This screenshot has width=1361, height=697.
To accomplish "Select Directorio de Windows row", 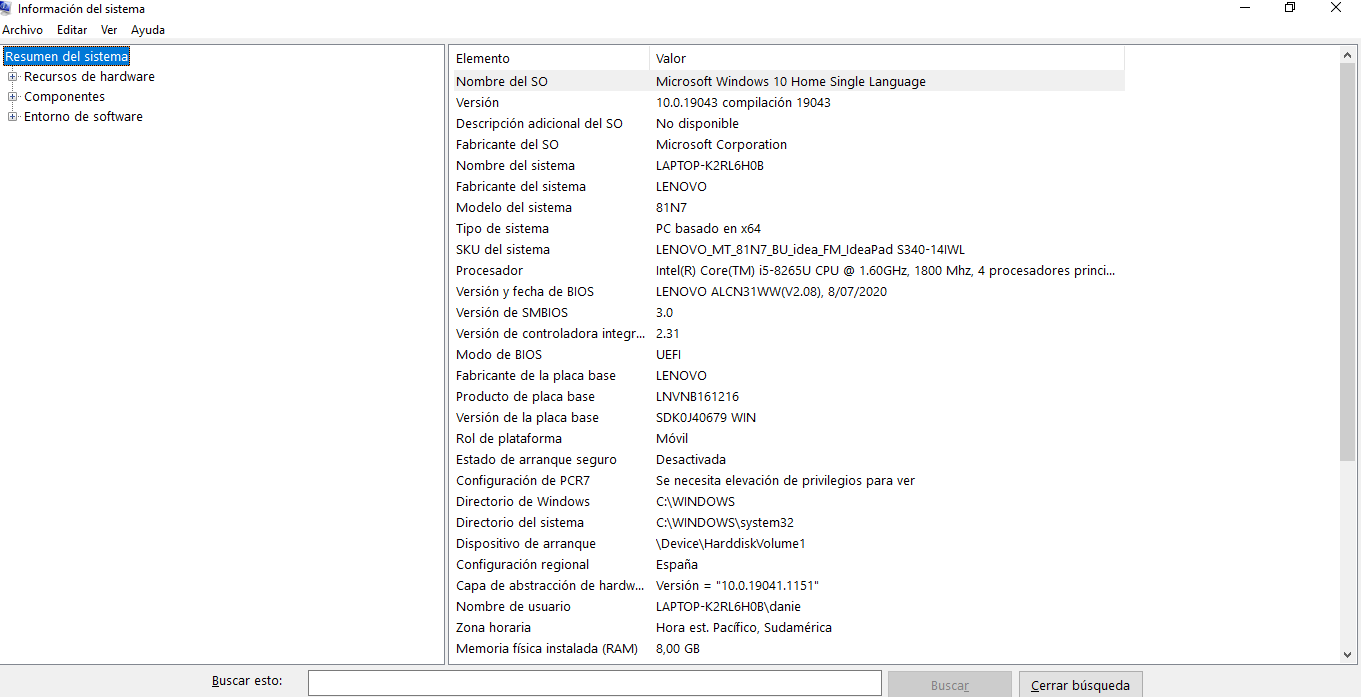I will click(788, 502).
